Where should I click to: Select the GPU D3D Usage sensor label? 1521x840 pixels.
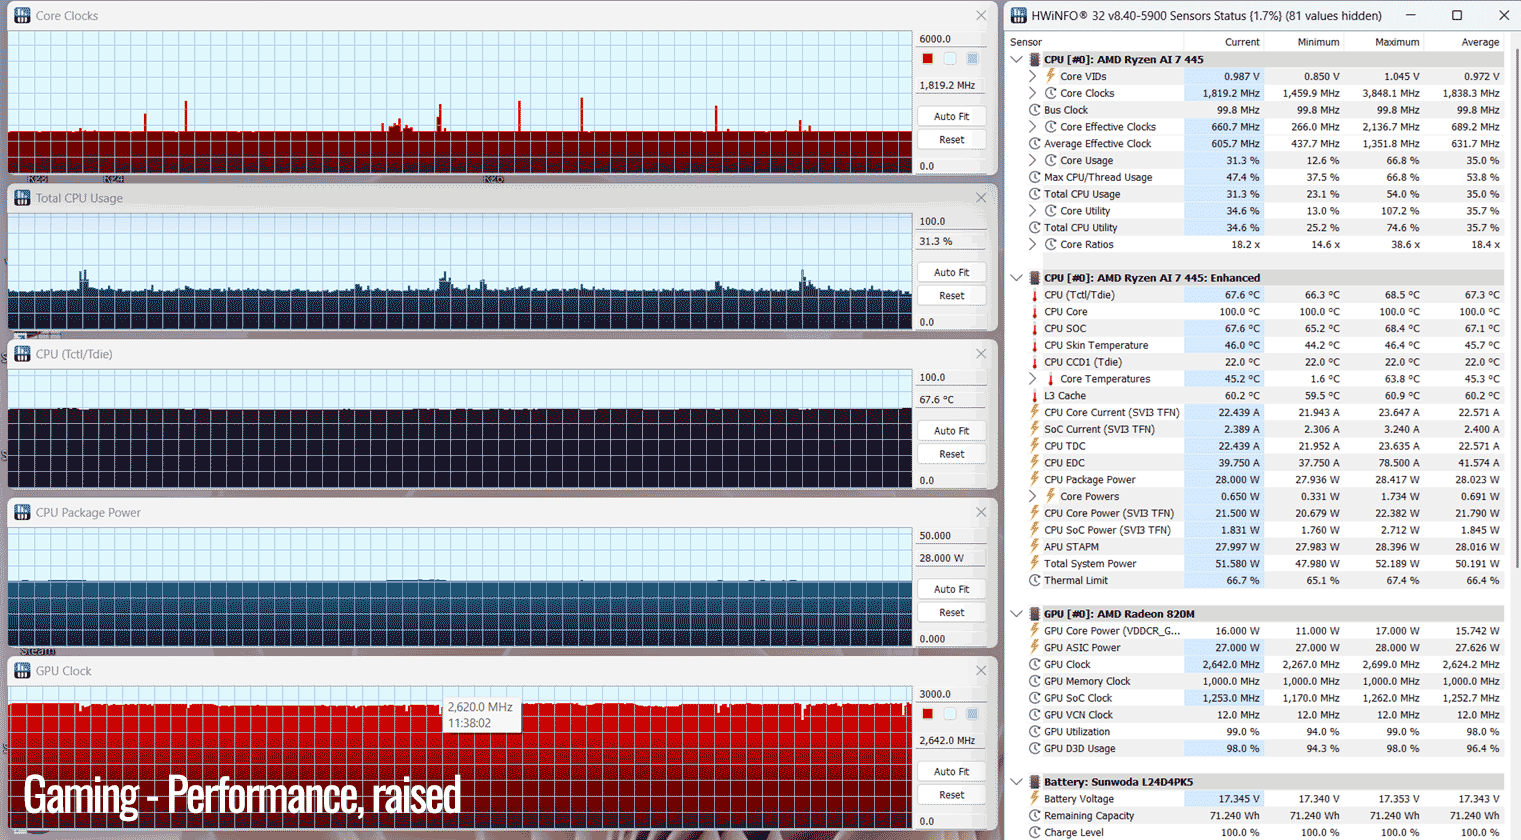click(x=1079, y=749)
